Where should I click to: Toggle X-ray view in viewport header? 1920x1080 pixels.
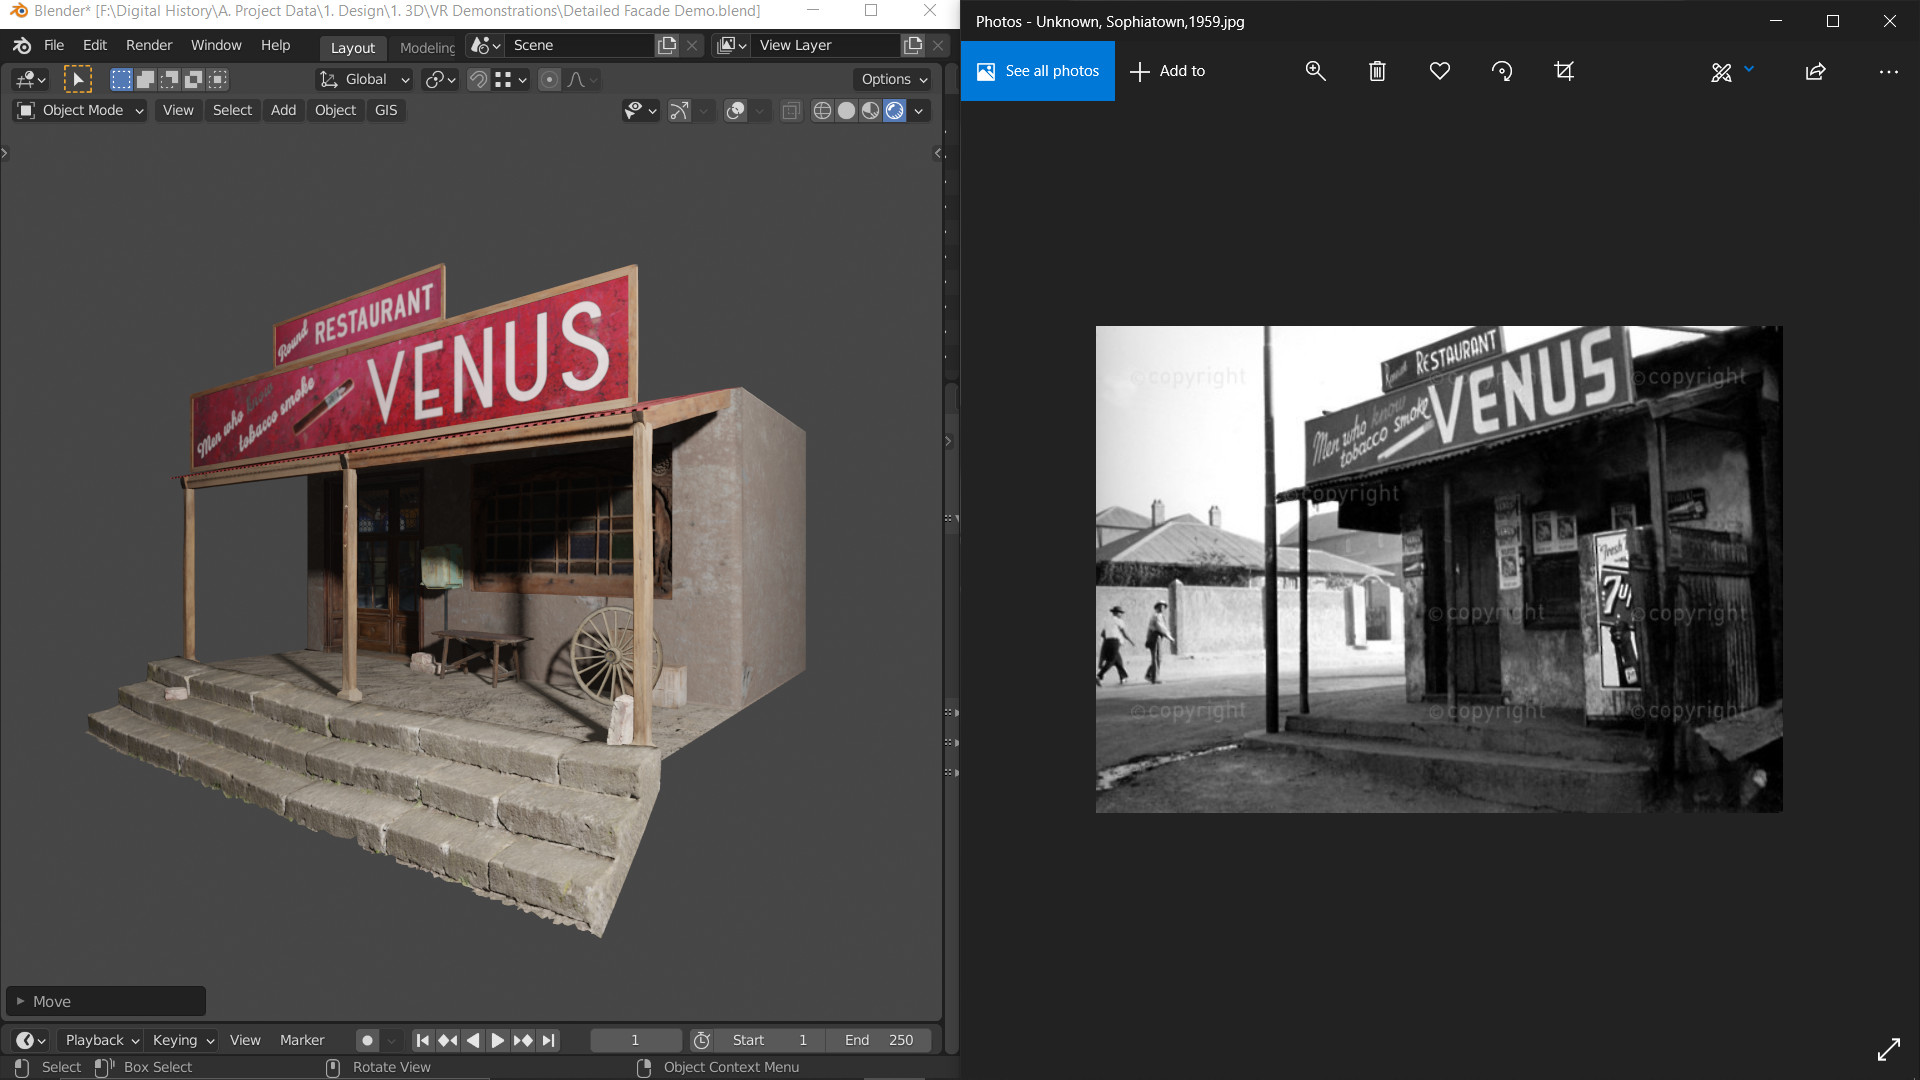click(x=790, y=111)
